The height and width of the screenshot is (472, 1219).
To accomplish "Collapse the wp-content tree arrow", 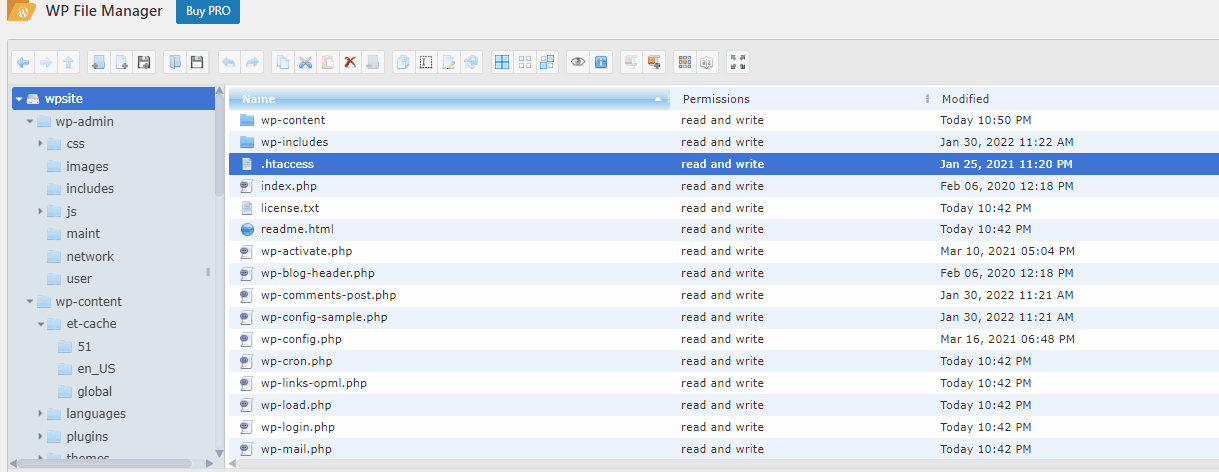I will tap(30, 301).
